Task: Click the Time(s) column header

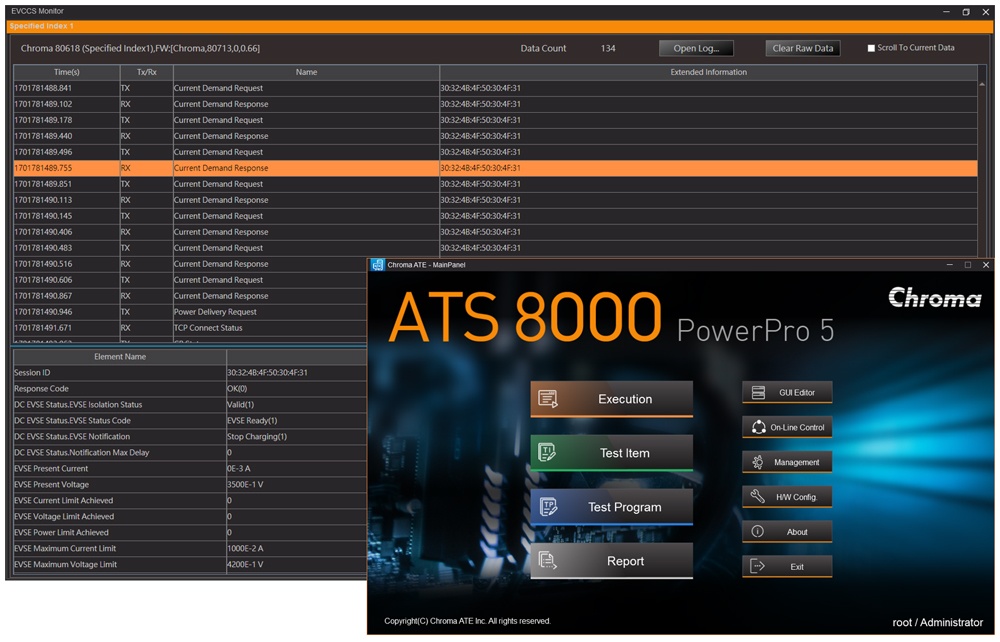Action: [x=66, y=72]
